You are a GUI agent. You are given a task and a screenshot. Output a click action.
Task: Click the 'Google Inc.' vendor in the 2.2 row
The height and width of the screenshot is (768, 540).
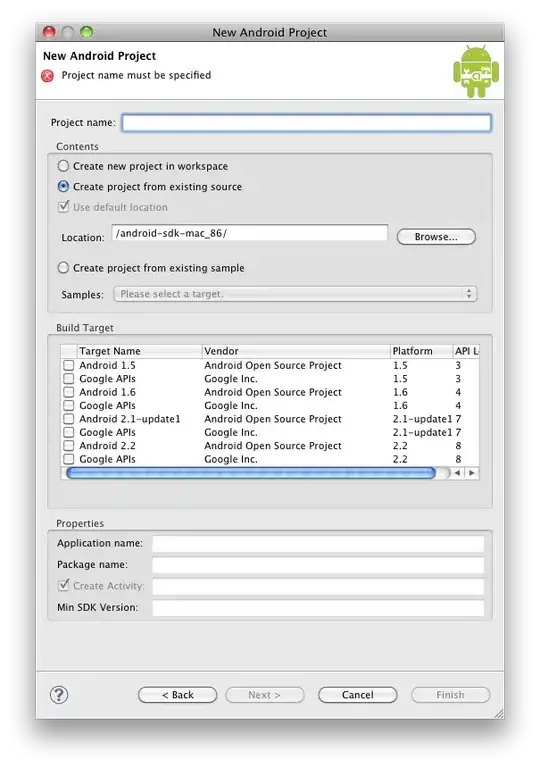[231, 459]
